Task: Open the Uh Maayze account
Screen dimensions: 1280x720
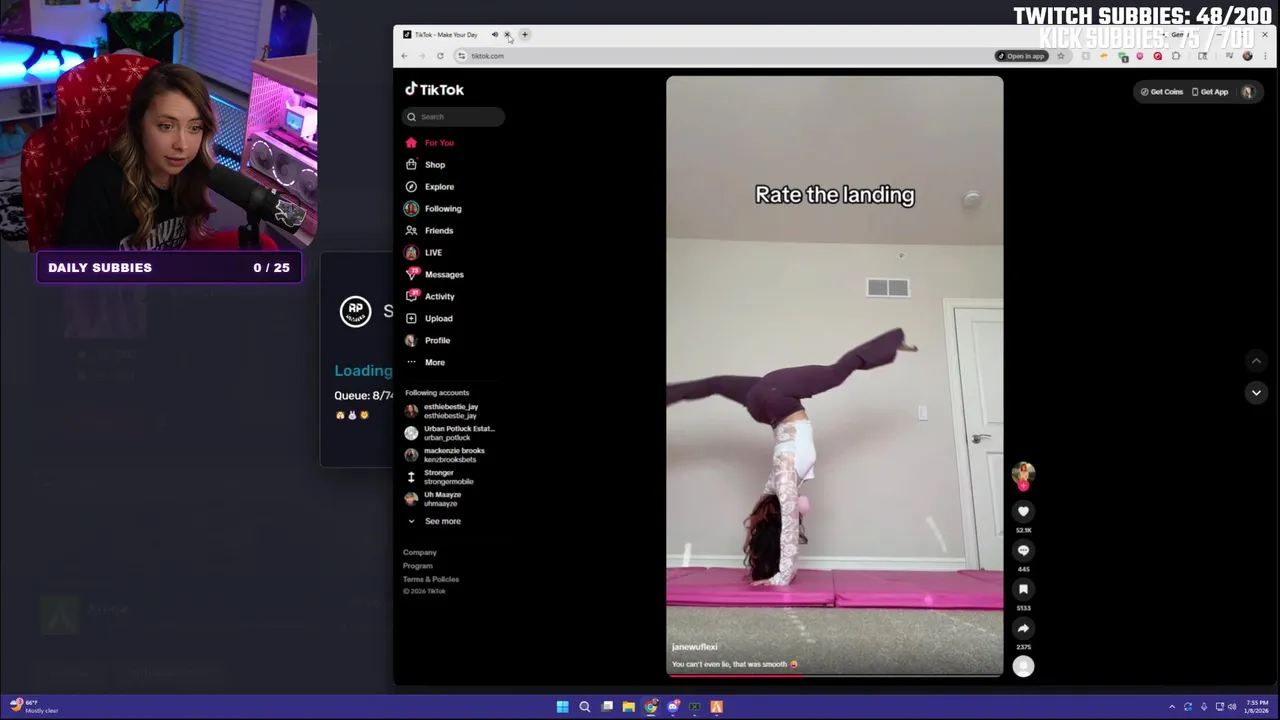Action: pyautogui.click(x=434, y=499)
